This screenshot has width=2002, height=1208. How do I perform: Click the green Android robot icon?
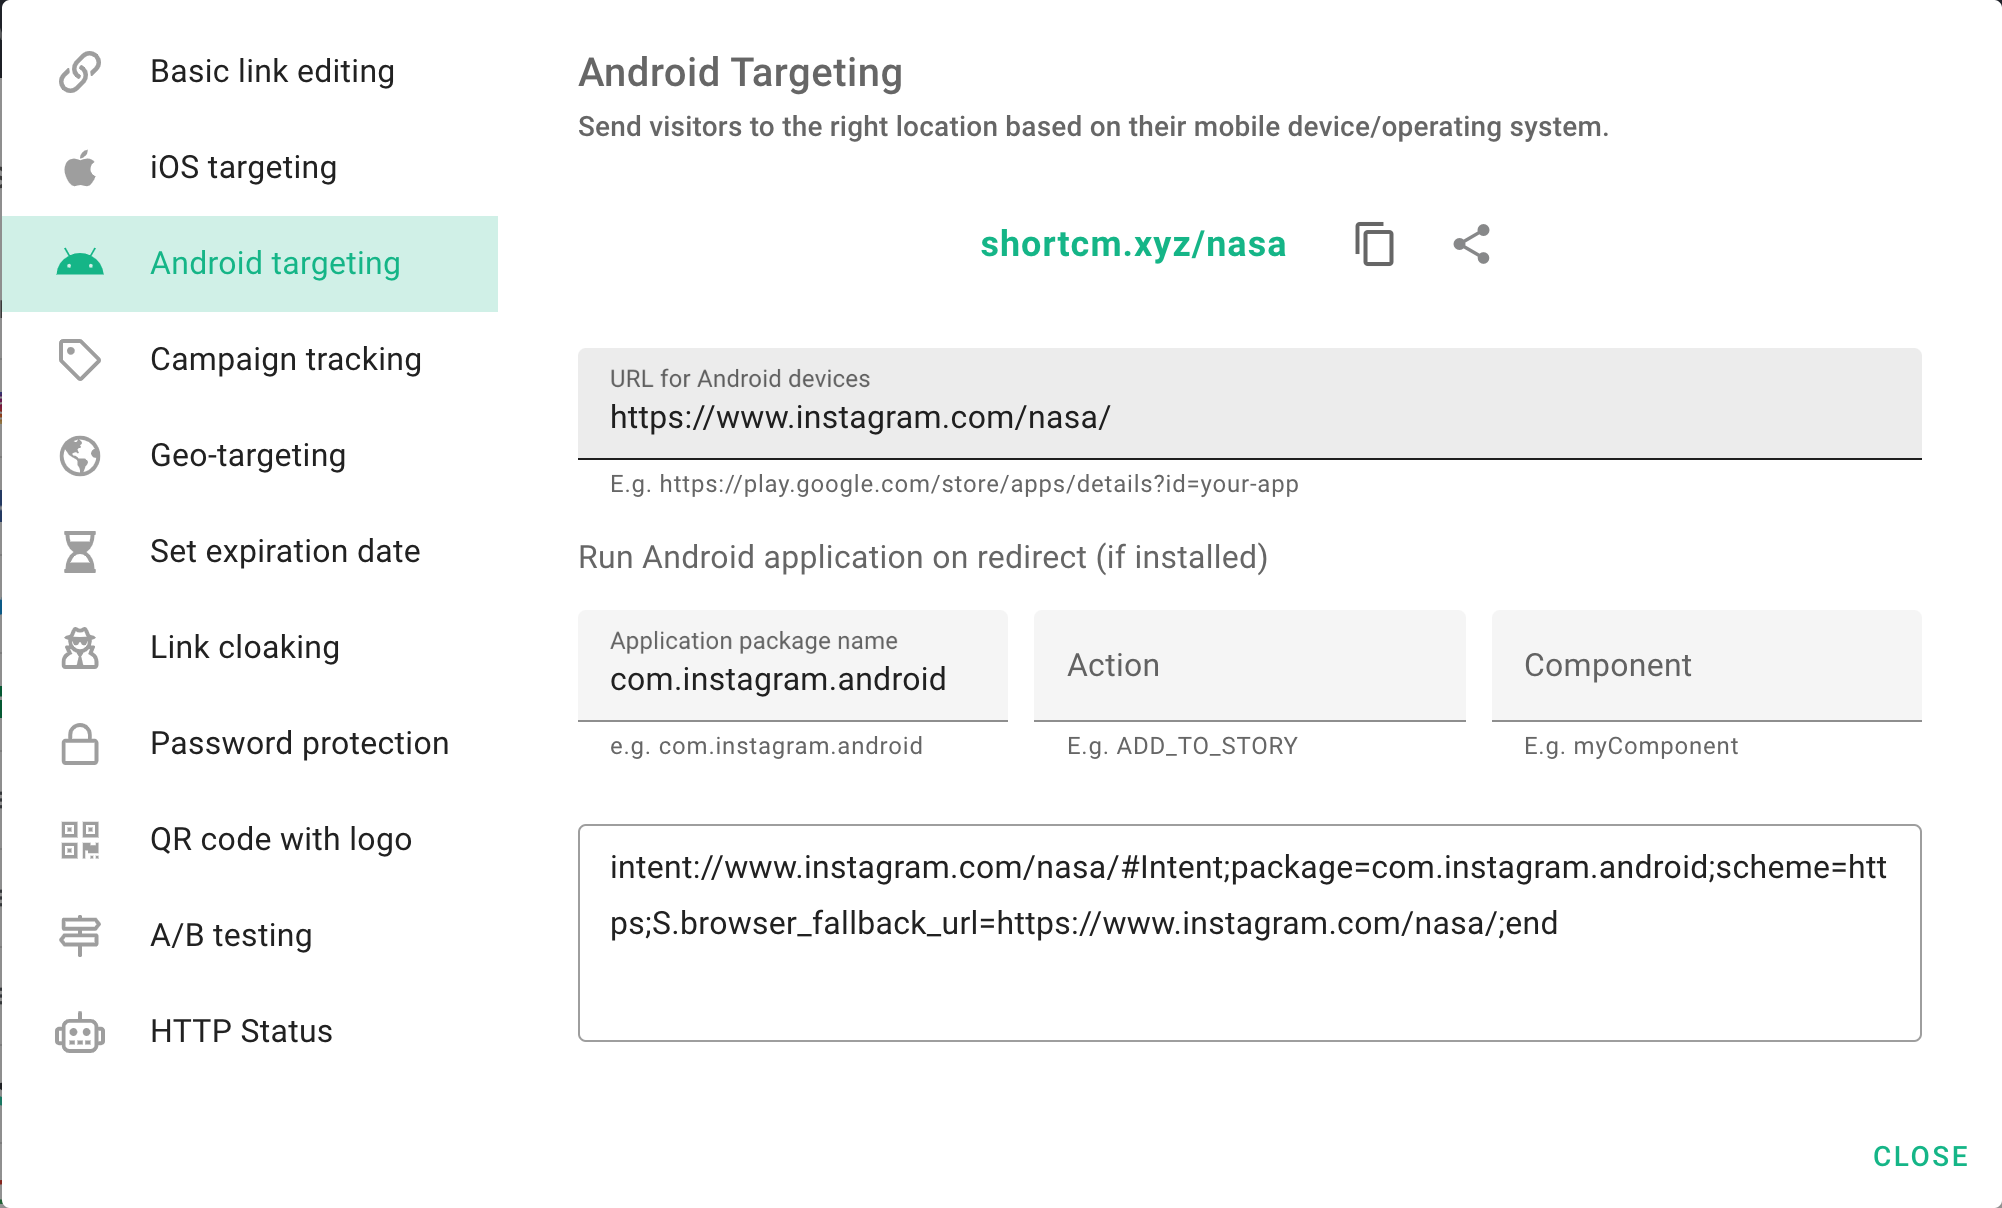(x=80, y=263)
